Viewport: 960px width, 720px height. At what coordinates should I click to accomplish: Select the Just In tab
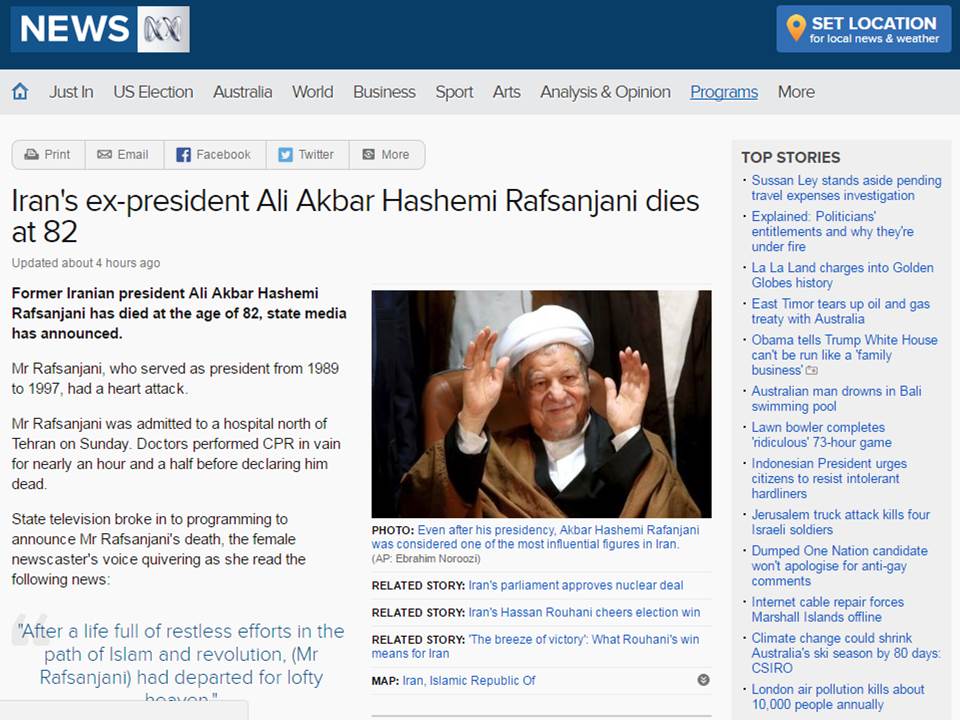71,92
